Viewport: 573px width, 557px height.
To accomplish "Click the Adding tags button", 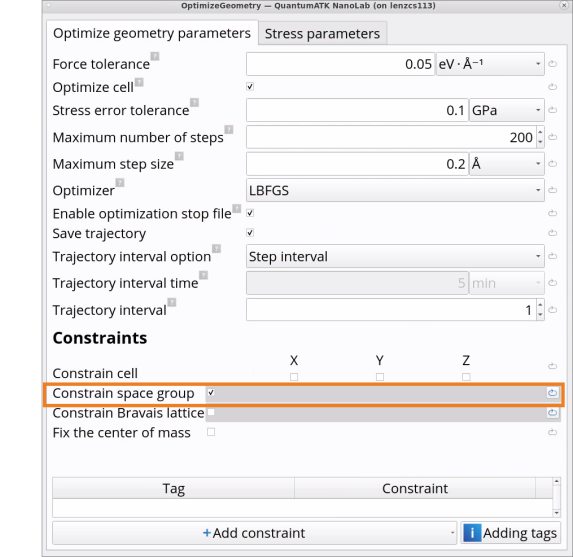I will click(x=511, y=533).
